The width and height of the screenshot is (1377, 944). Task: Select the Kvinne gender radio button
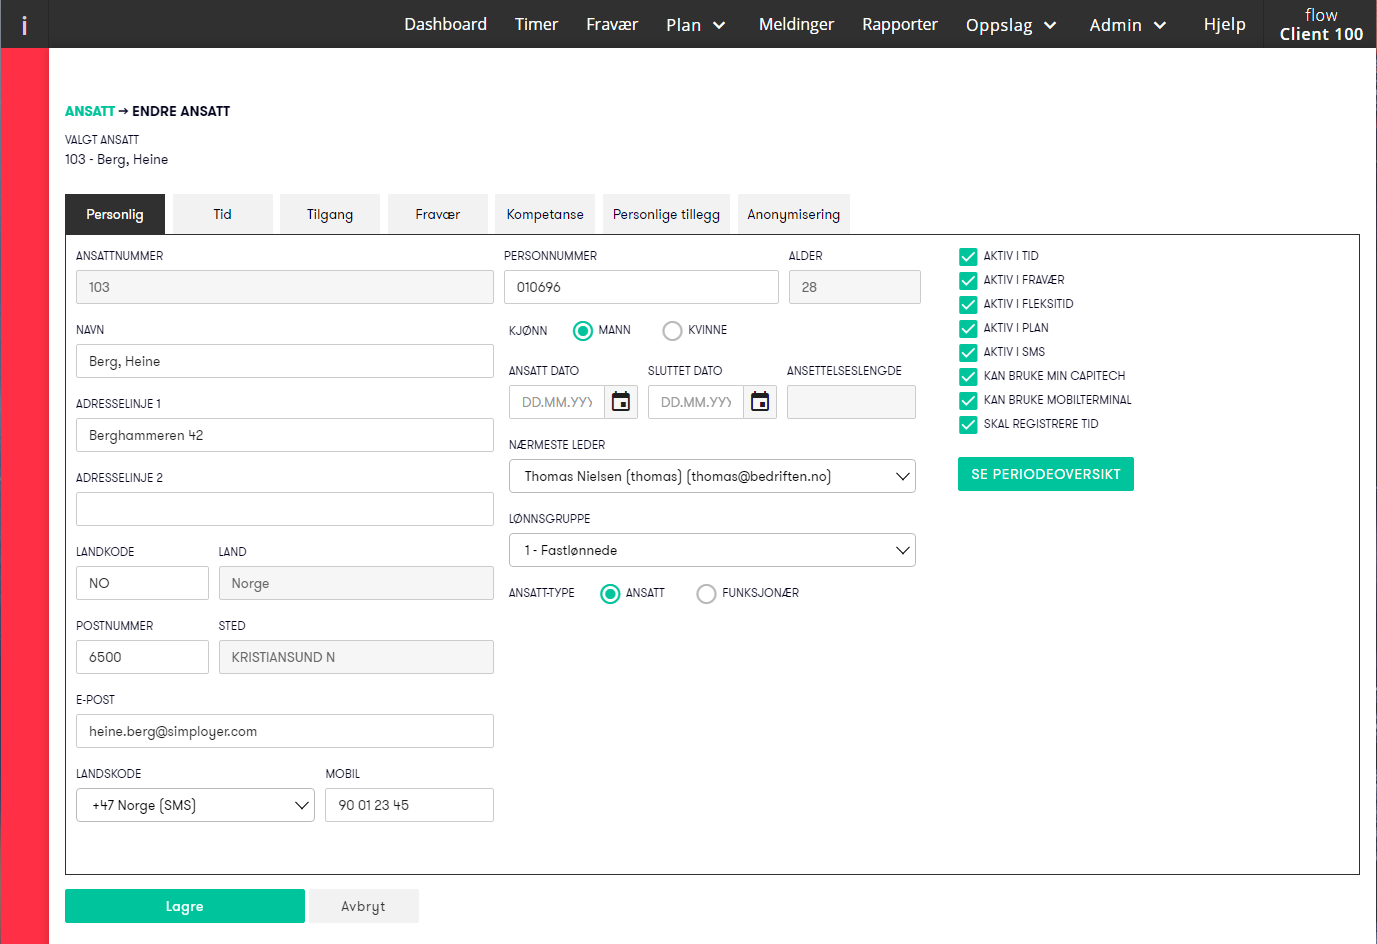pyautogui.click(x=672, y=330)
